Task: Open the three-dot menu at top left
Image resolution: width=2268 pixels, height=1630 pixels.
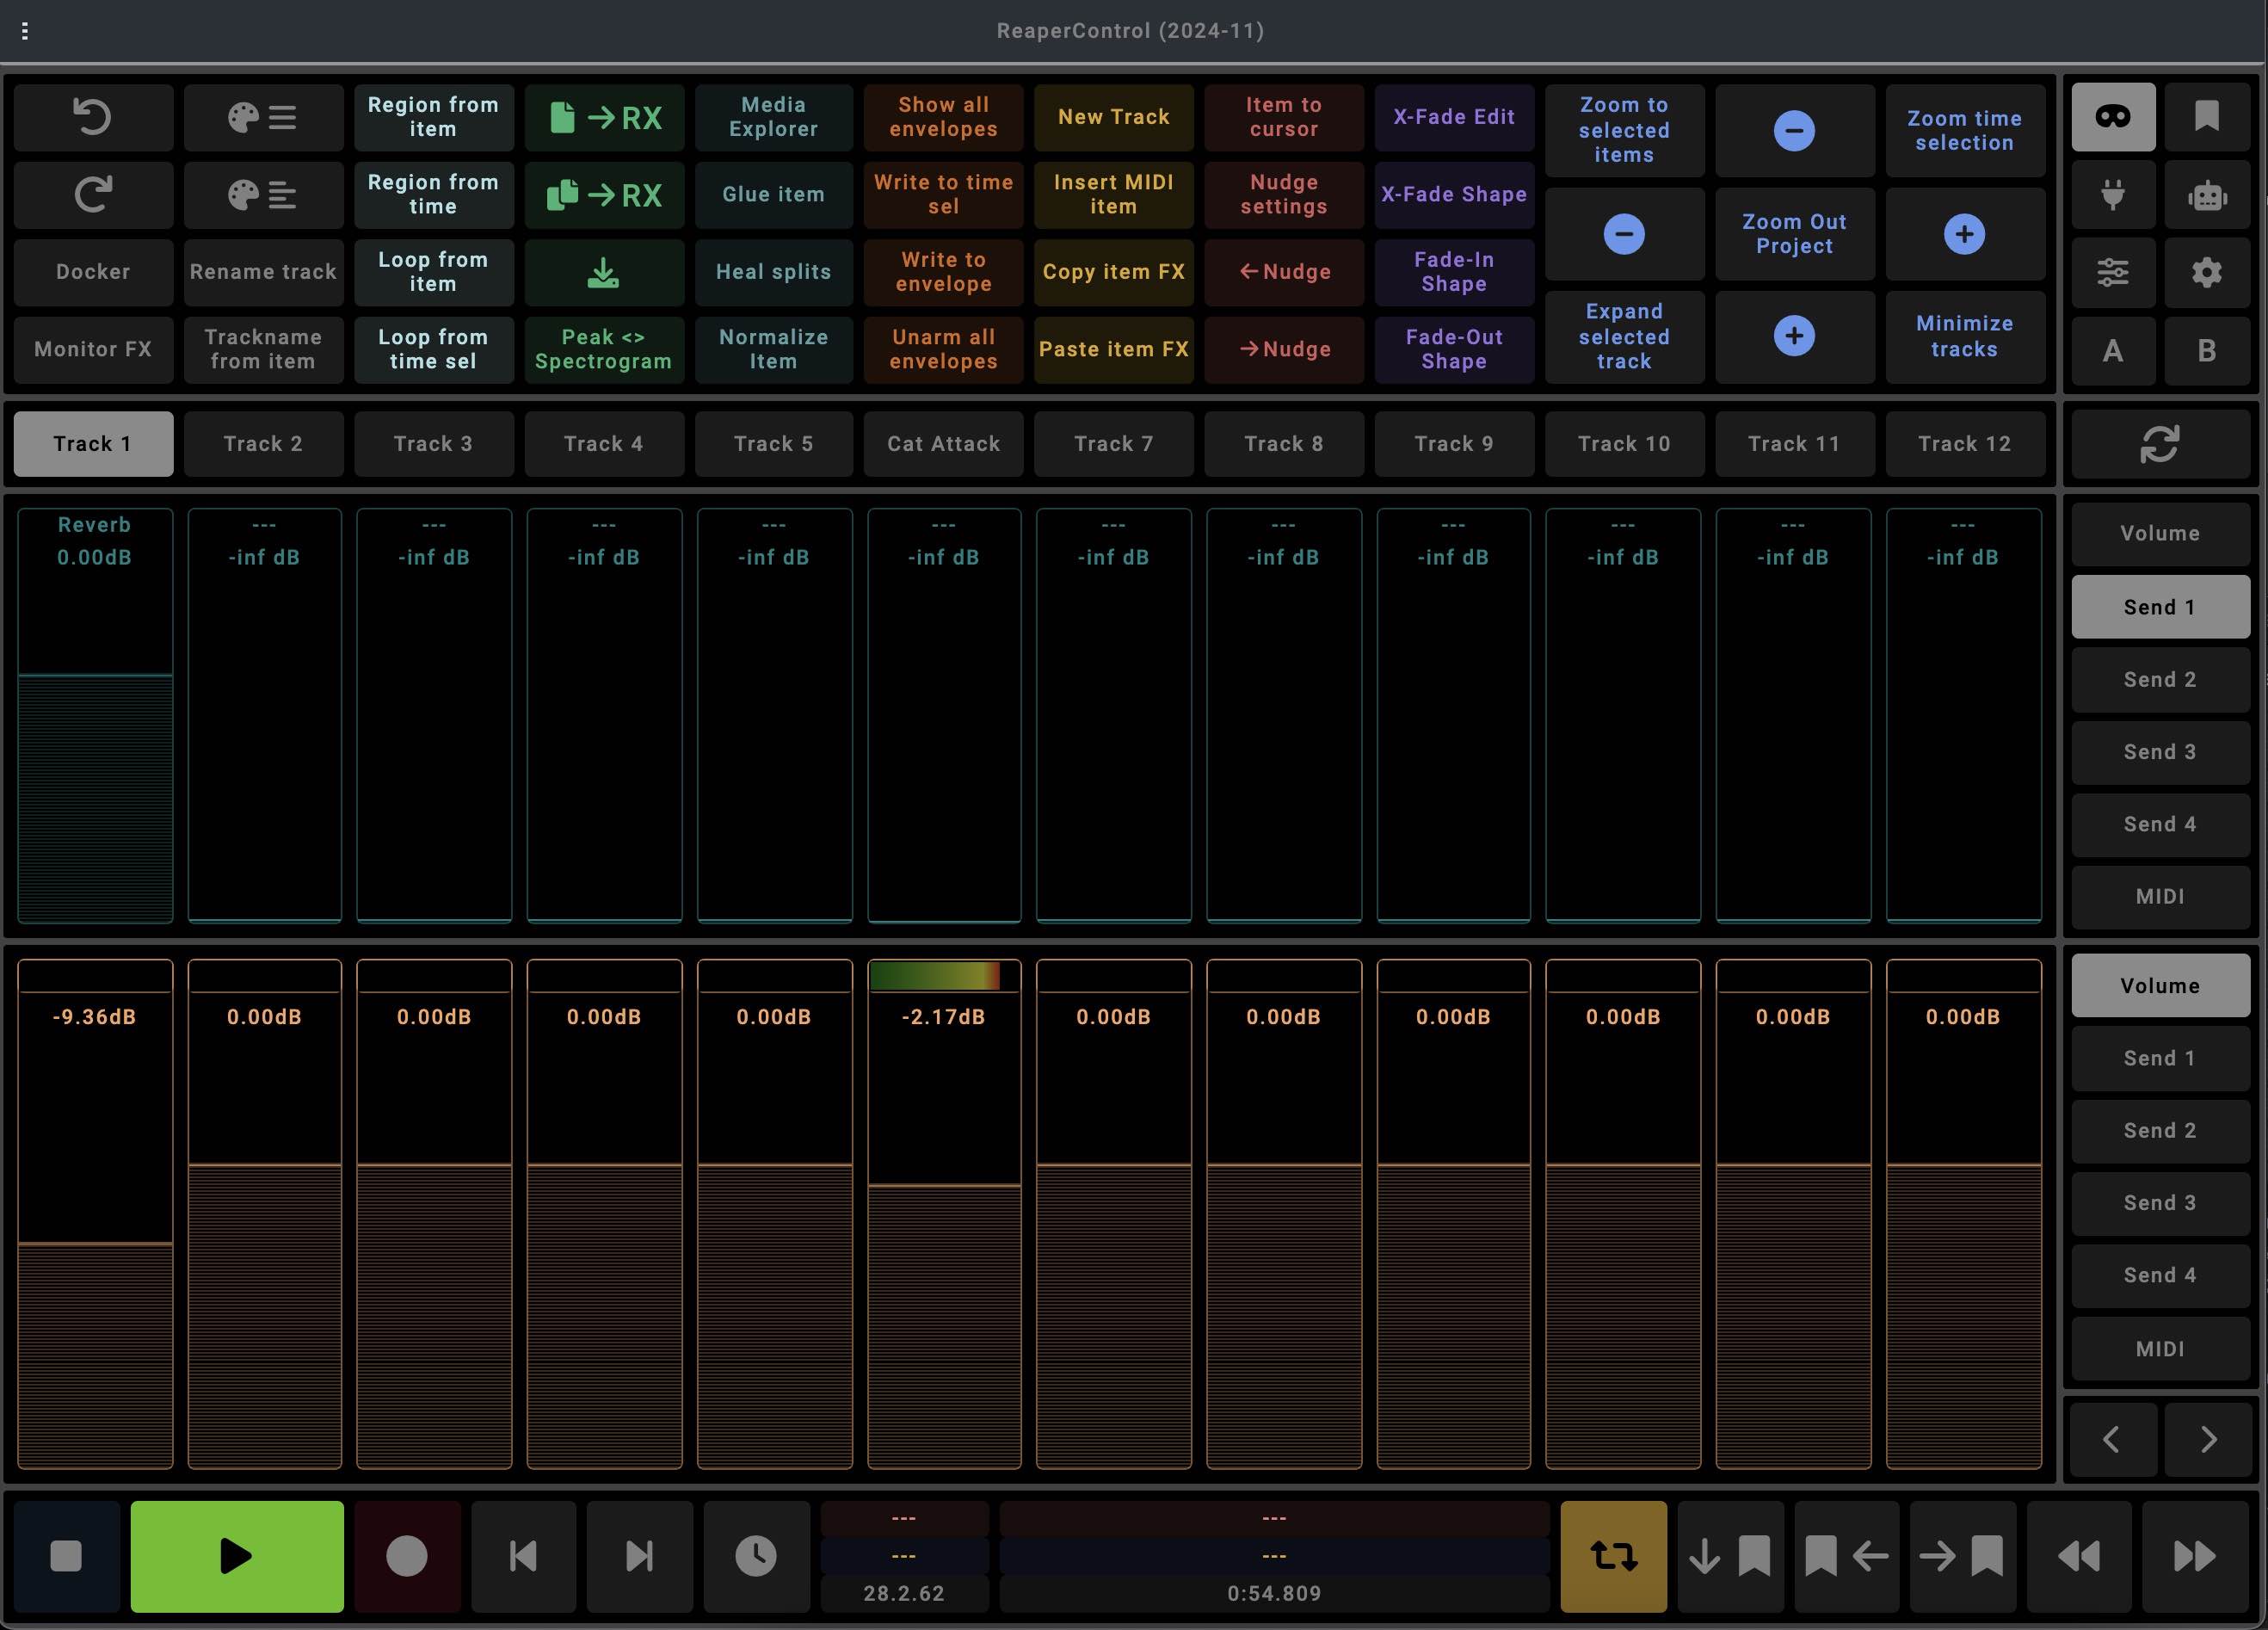Action: pos(25,31)
